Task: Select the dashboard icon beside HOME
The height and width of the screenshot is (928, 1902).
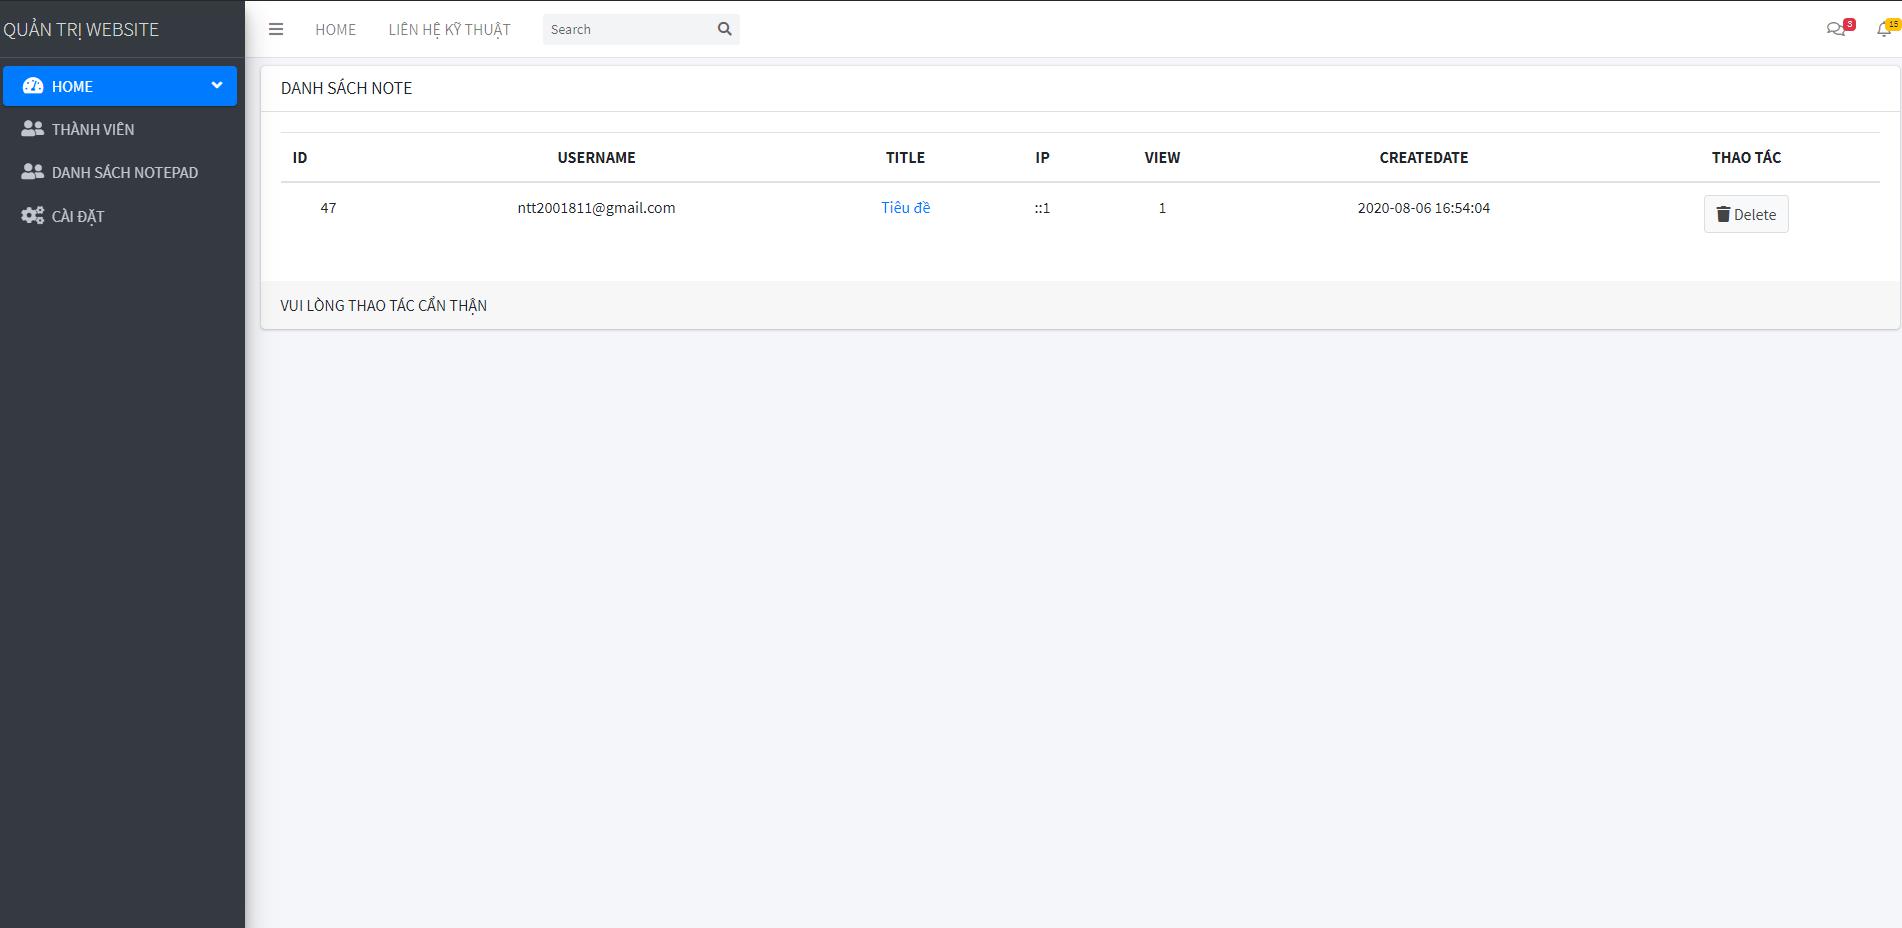Action: pos(31,86)
